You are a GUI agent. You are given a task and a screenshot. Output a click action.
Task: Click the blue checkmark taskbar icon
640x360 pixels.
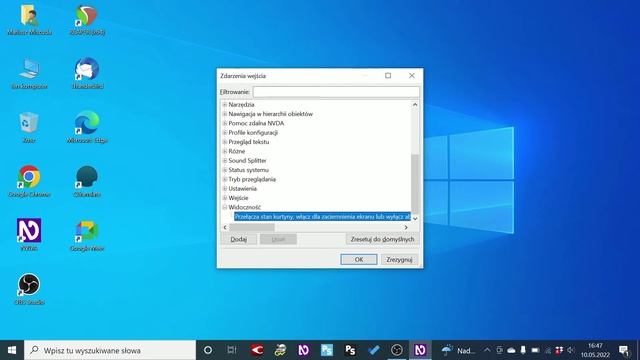(x=373, y=350)
